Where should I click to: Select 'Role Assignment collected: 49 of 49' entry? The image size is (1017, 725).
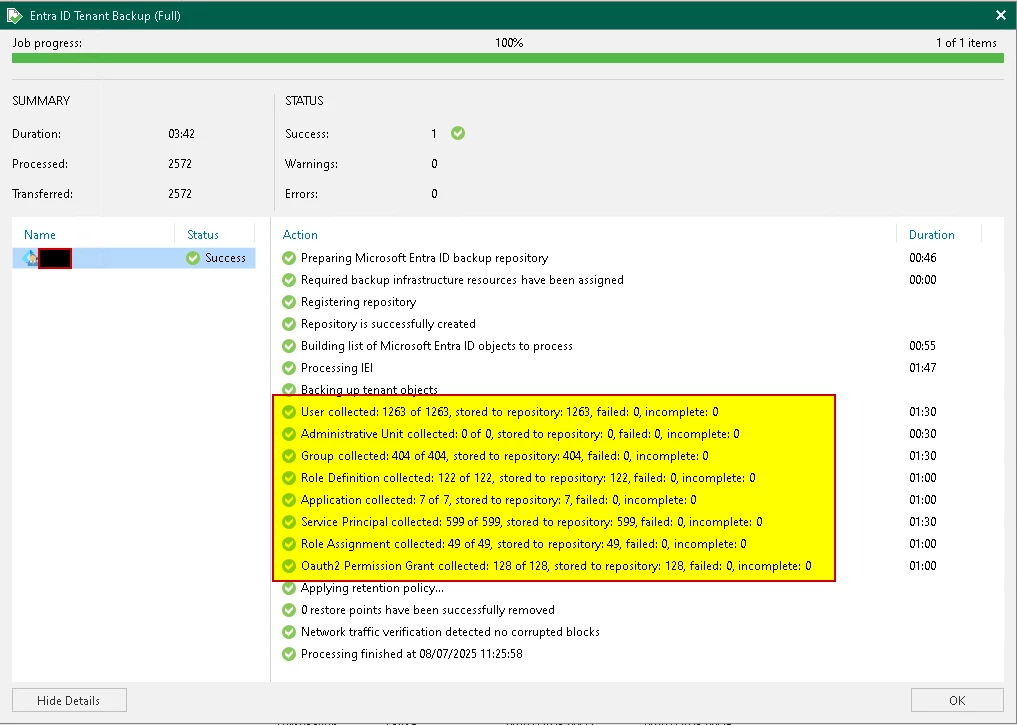coord(523,544)
